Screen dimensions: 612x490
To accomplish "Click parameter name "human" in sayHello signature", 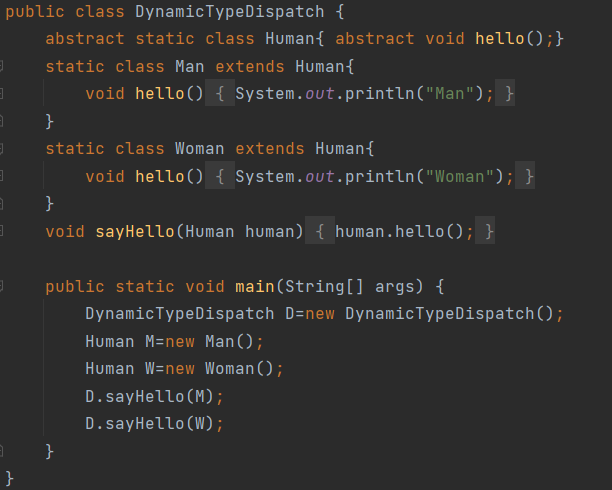I will click(270, 232).
